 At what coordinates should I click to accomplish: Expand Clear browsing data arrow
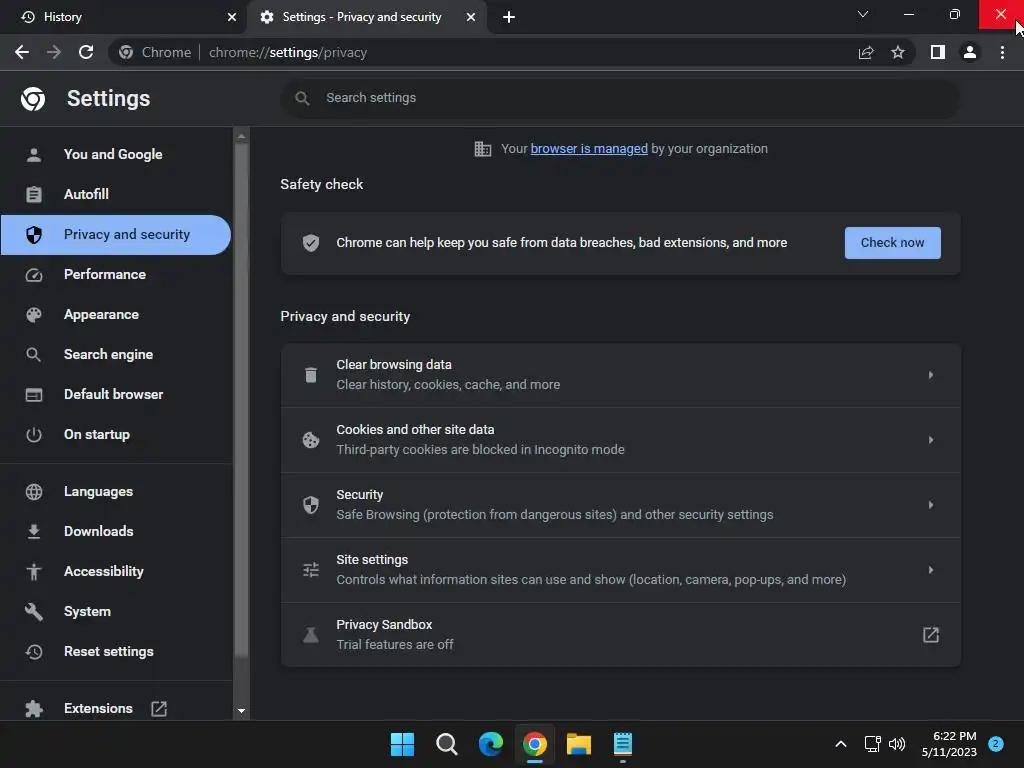point(931,375)
